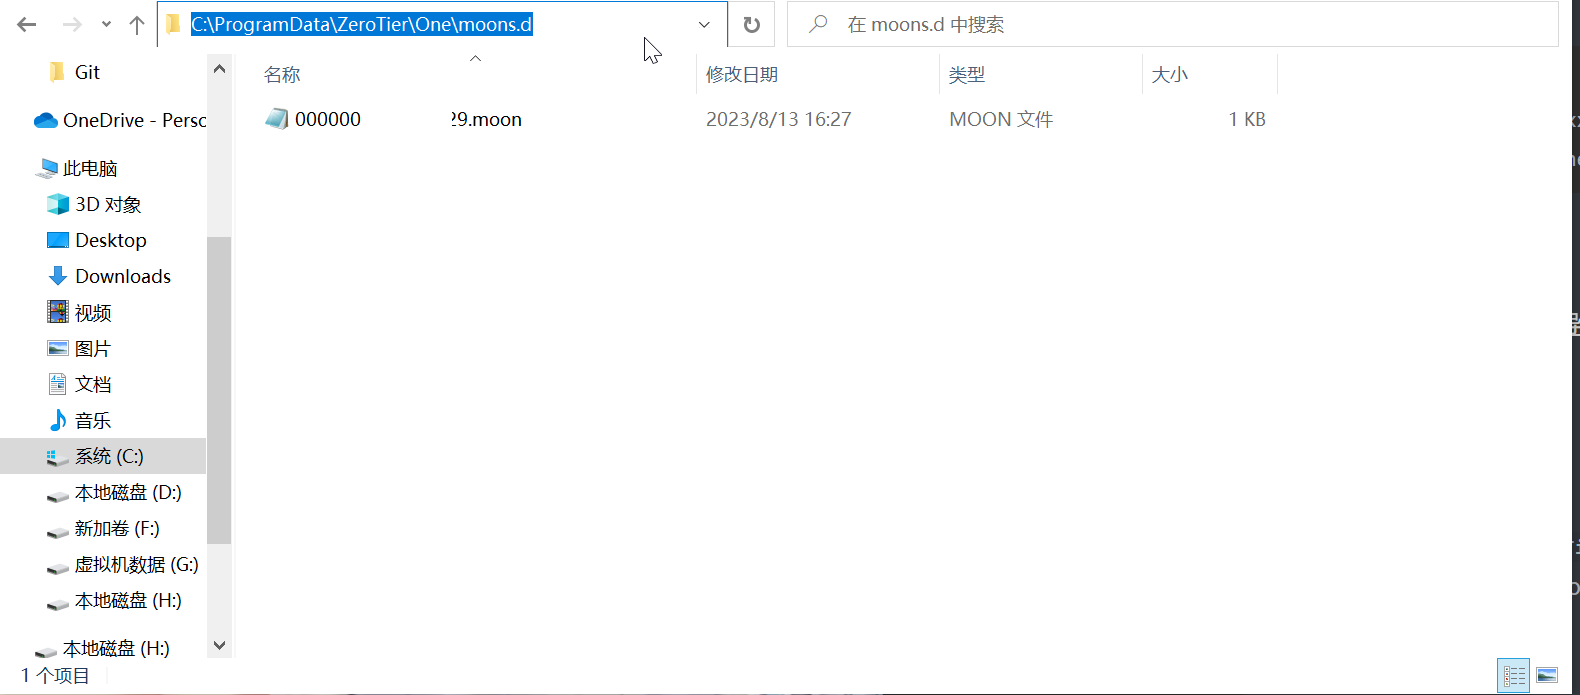Click the sidebar scroll up arrow
Viewport: 1580px width, 695px height.
point(220,69)
